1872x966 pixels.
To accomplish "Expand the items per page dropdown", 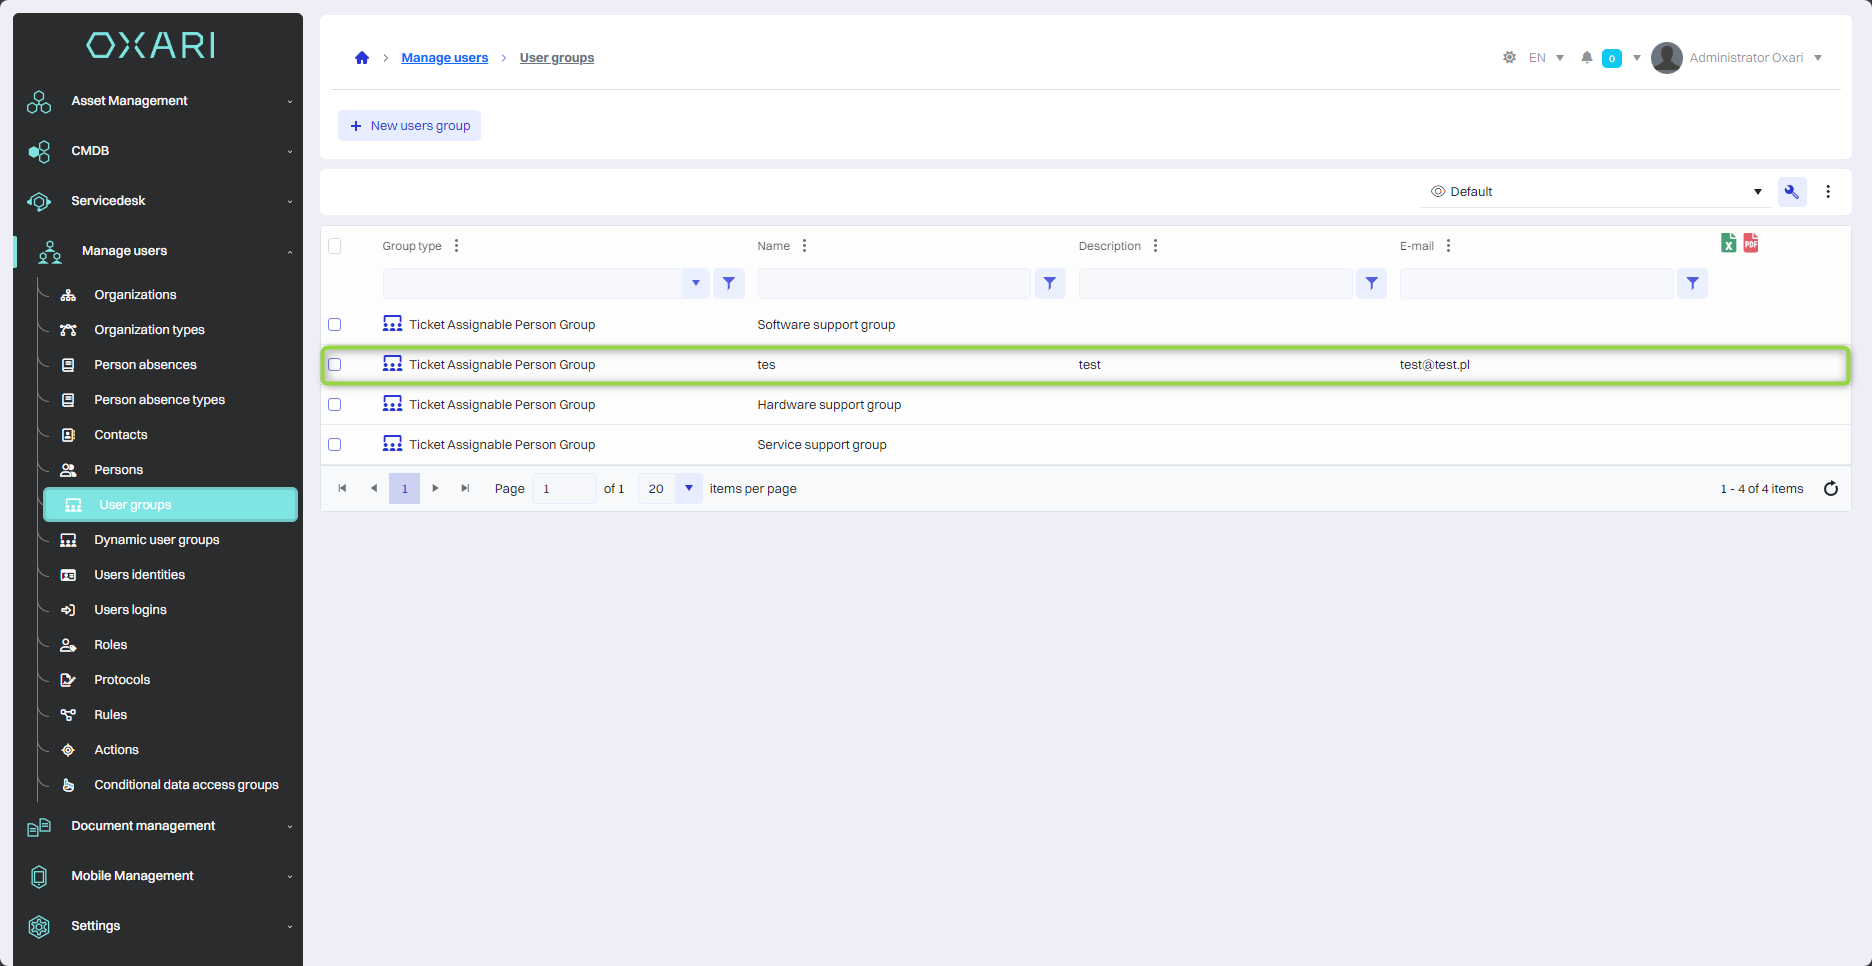I will (689, 489).
